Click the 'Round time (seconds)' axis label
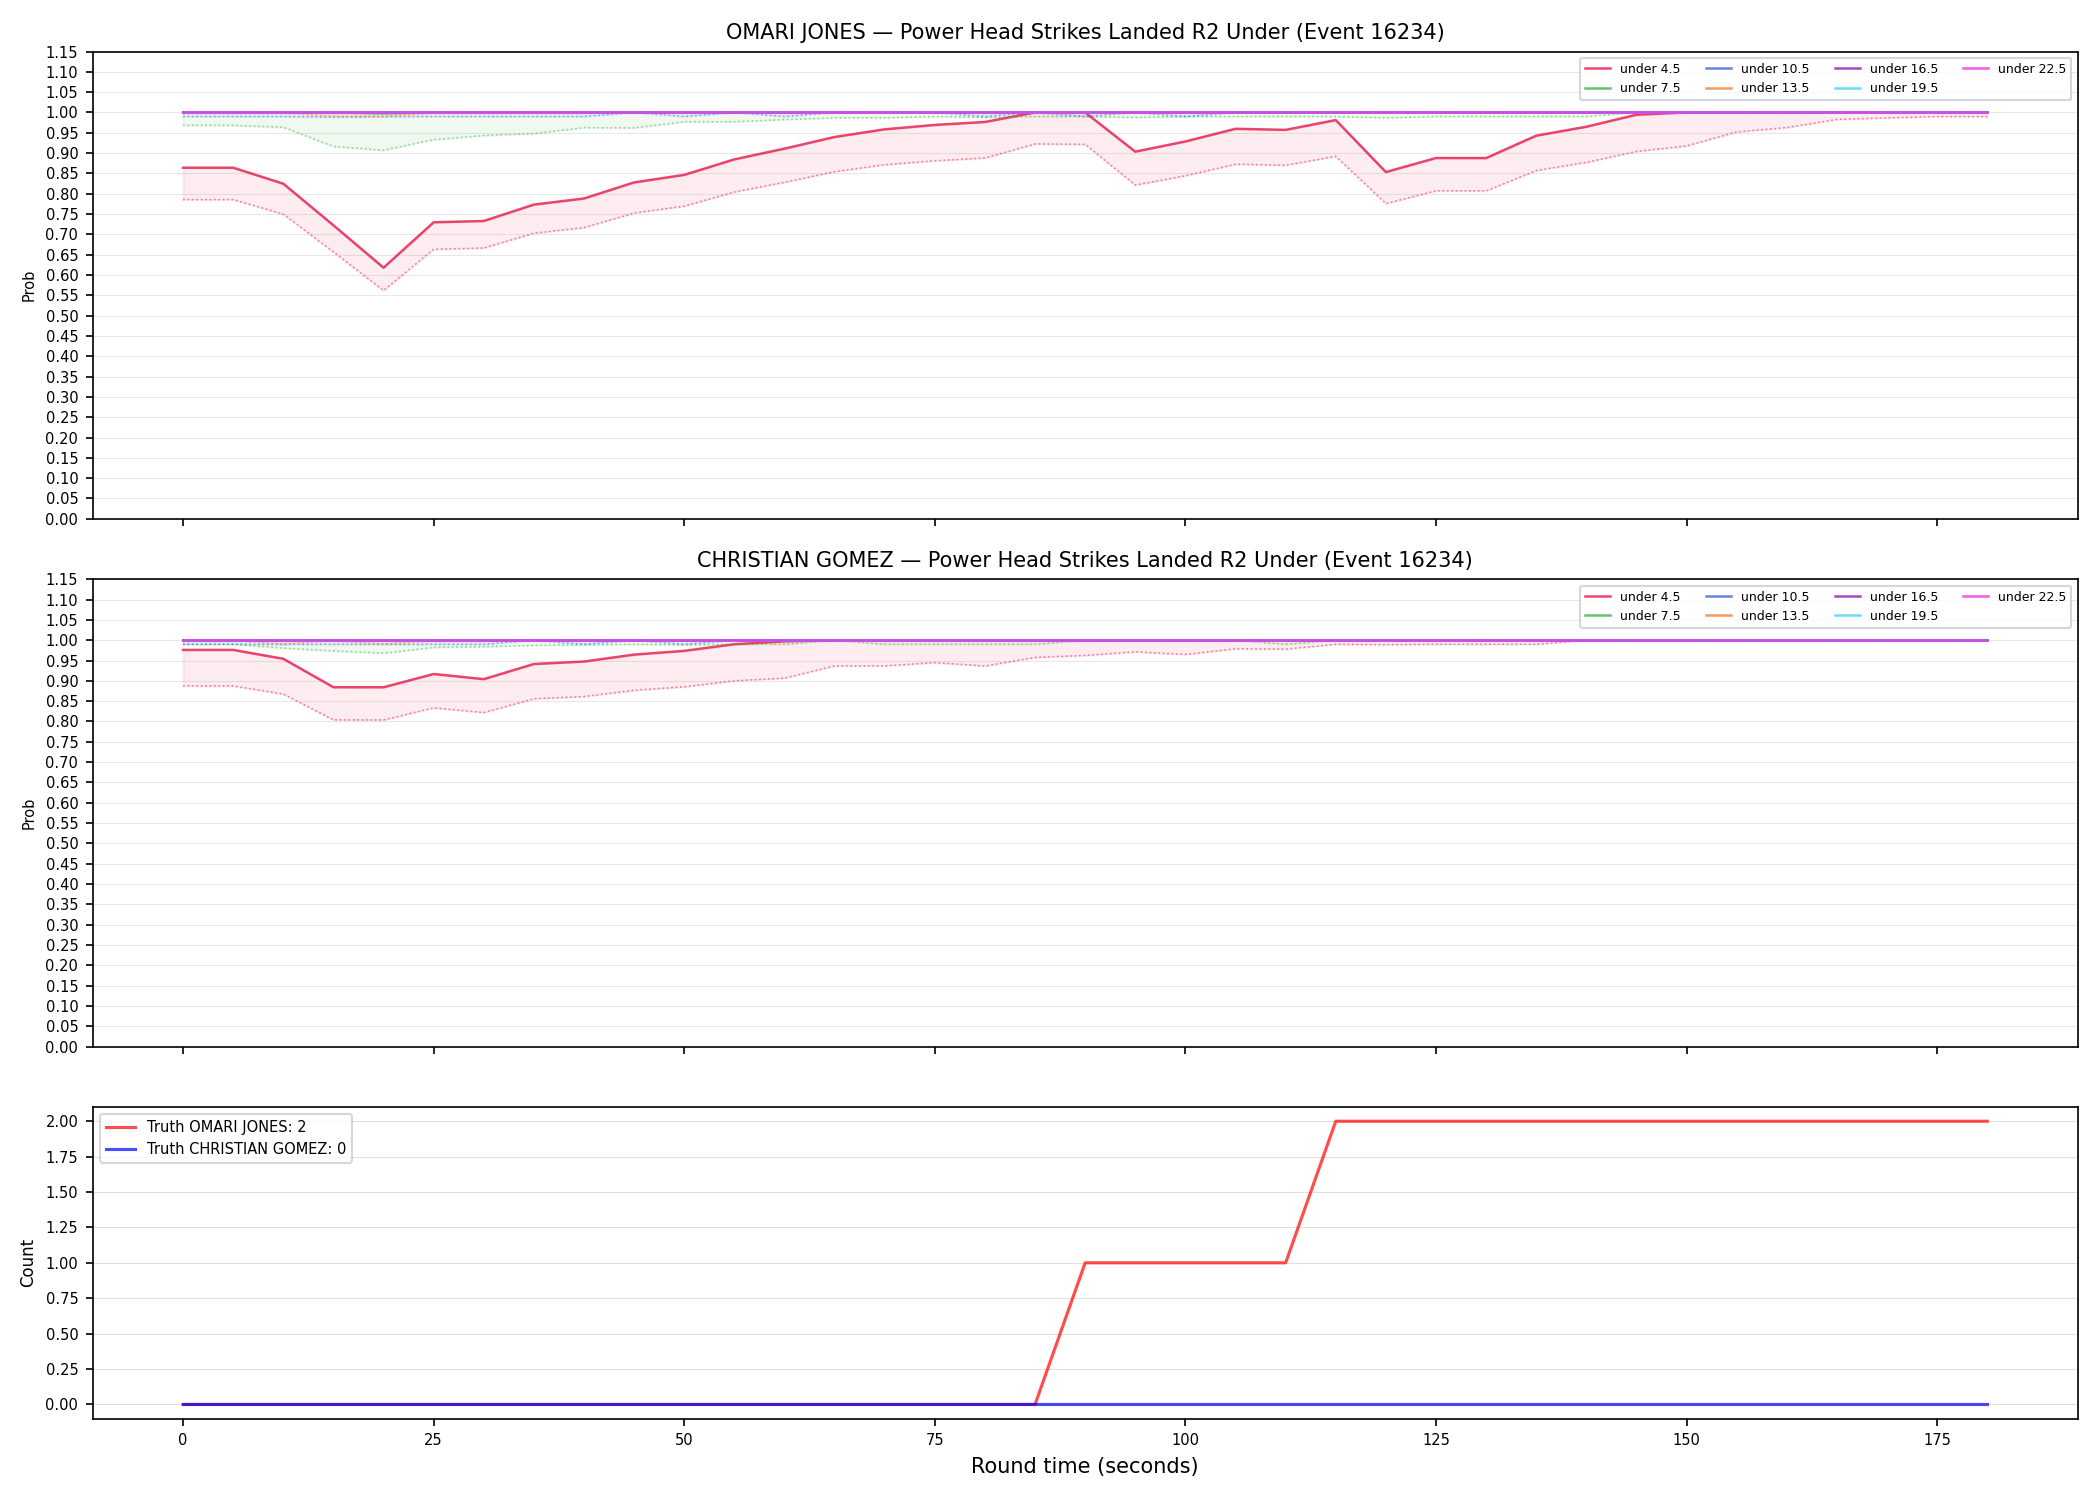 [x=1084, y=1466]
